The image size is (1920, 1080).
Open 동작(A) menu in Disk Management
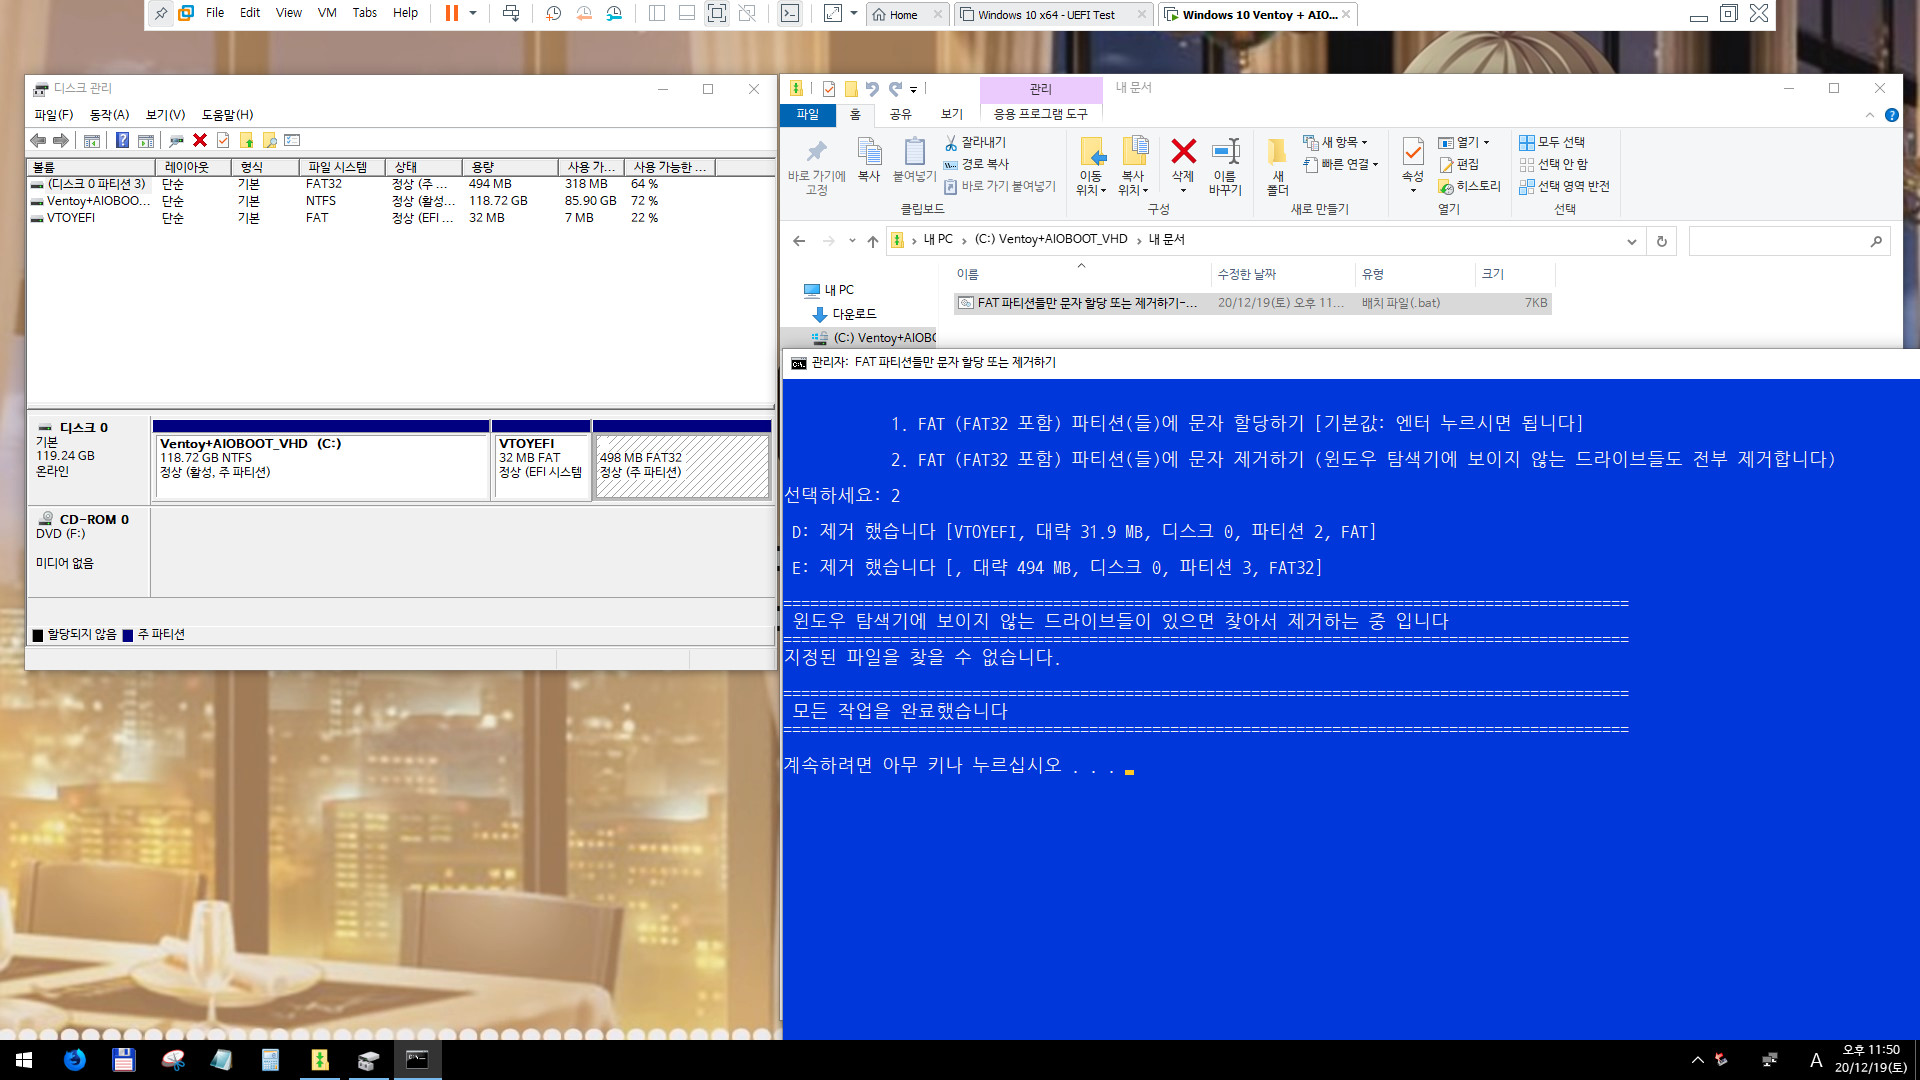pos(109,115)
